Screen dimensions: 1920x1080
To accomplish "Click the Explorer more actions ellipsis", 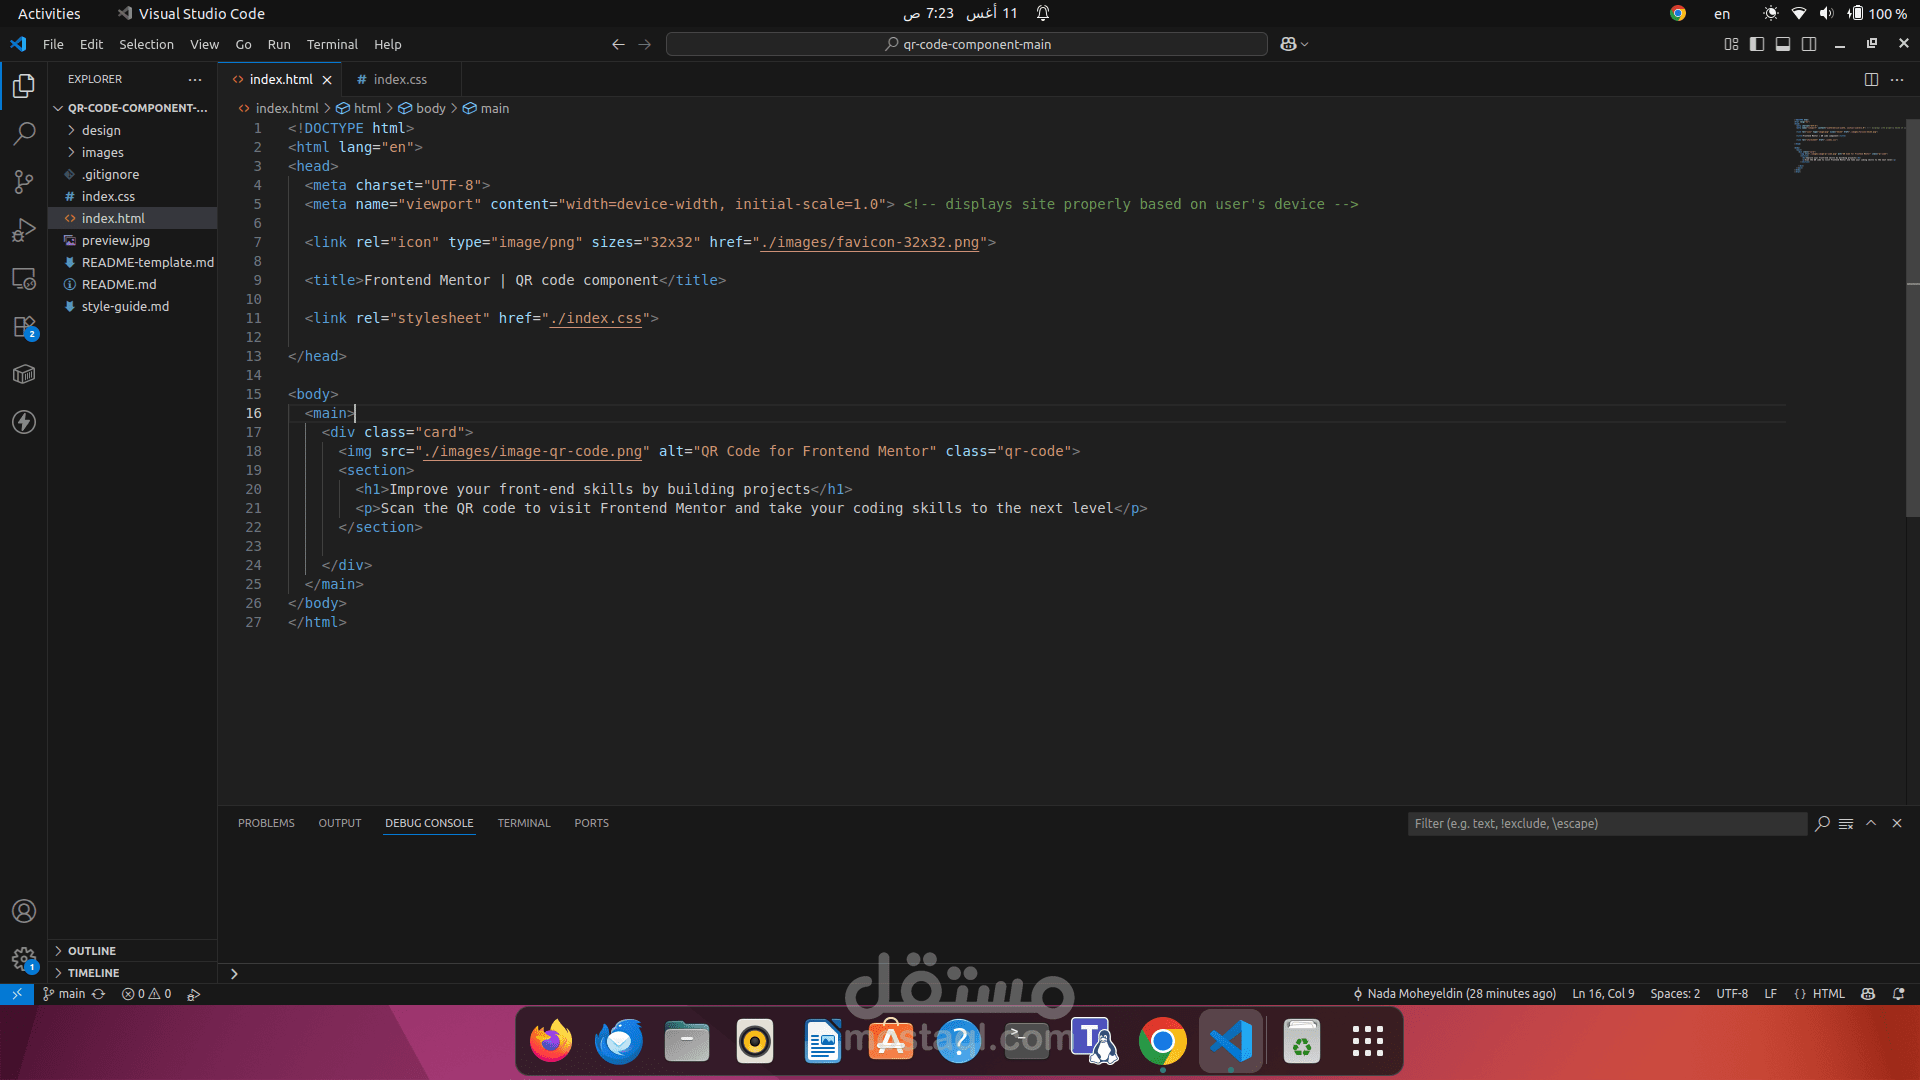I will [195, 79].
